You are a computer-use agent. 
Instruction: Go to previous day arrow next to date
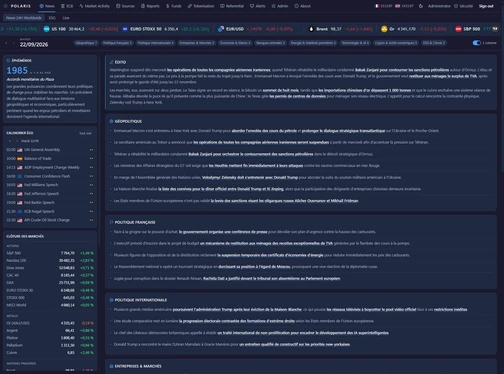click(6, 43)
